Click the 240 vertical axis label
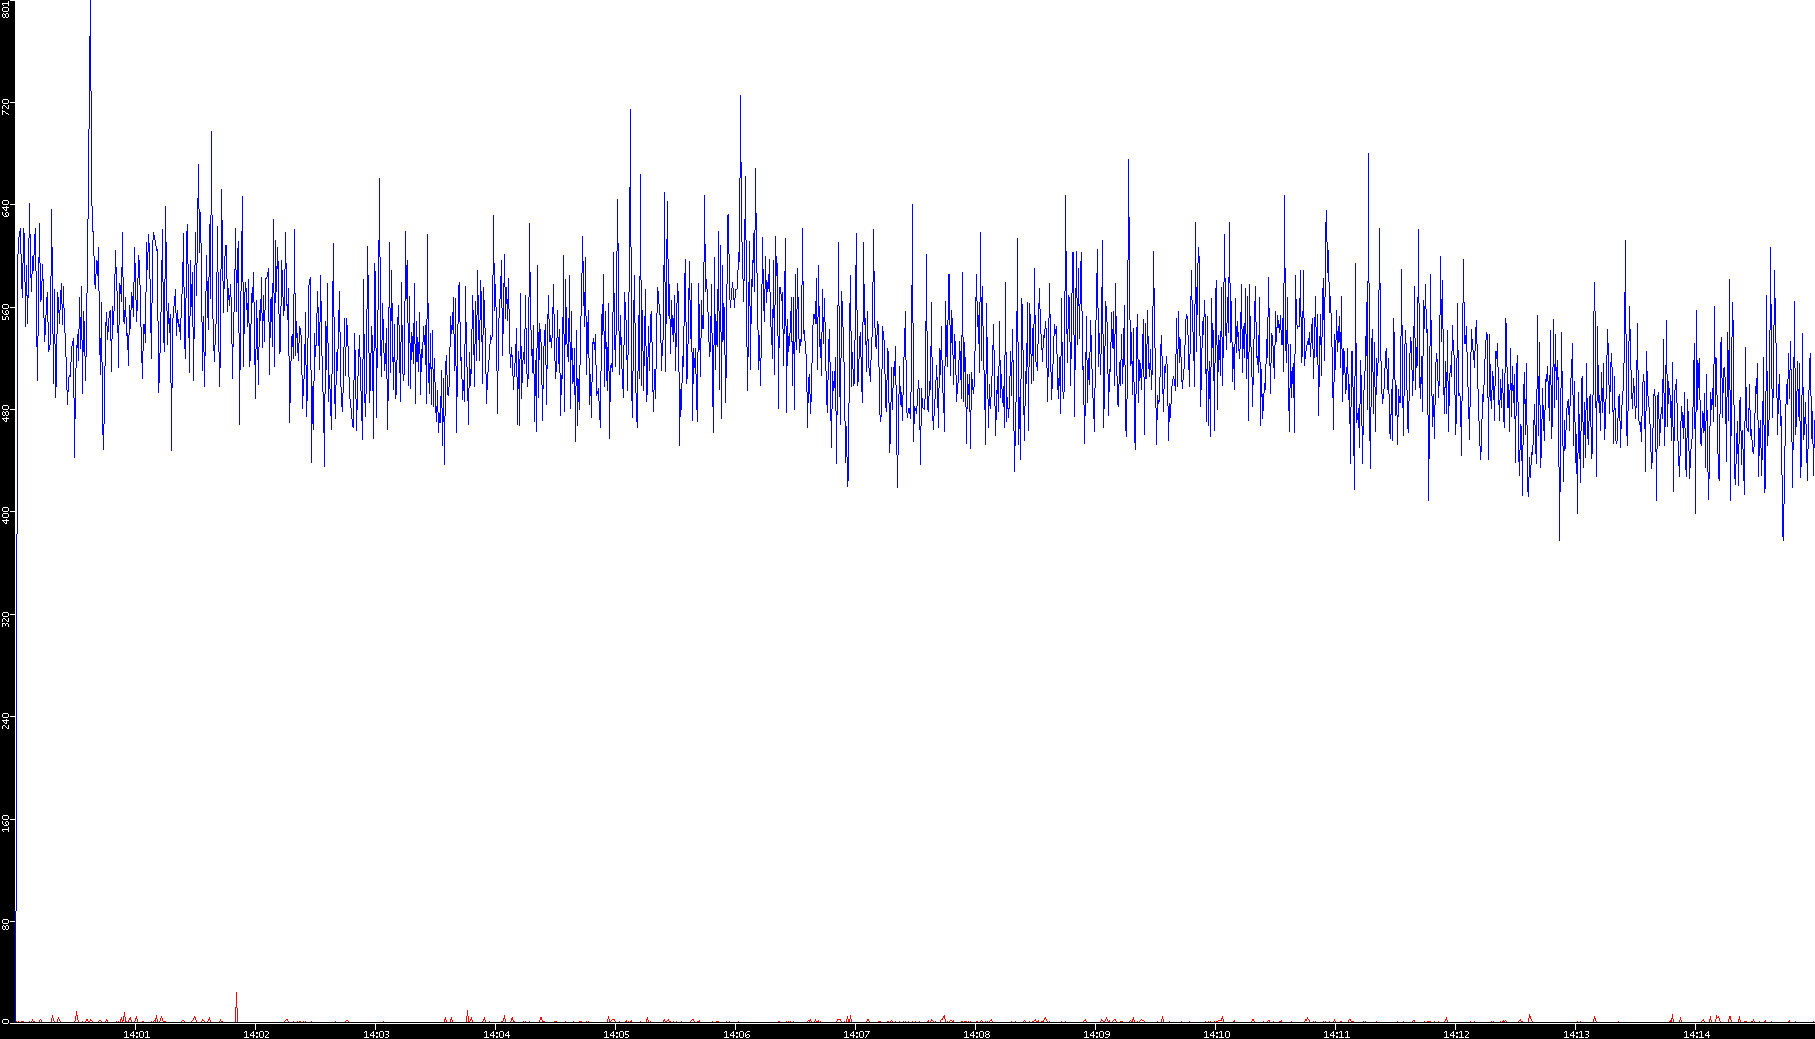The width and height of the screenshot is (1815, 1039). pos(6,720)
